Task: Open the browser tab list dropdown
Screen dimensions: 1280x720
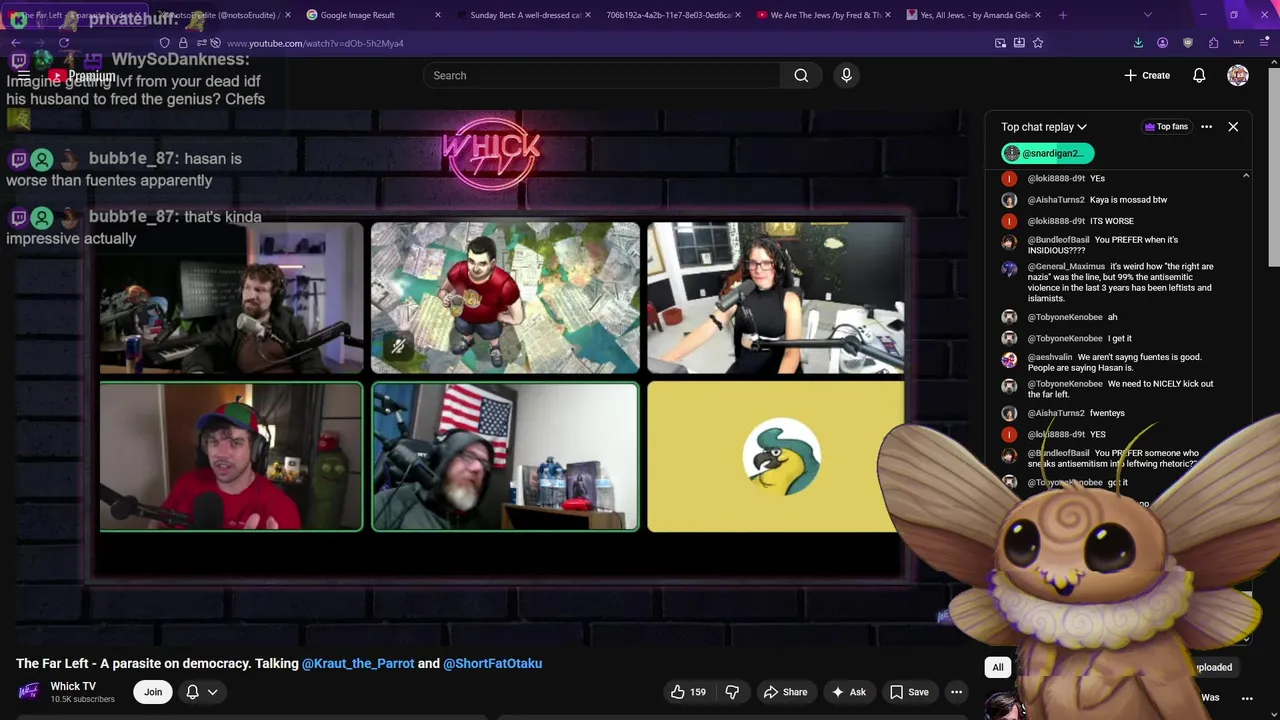Action: coord(1147,15)
